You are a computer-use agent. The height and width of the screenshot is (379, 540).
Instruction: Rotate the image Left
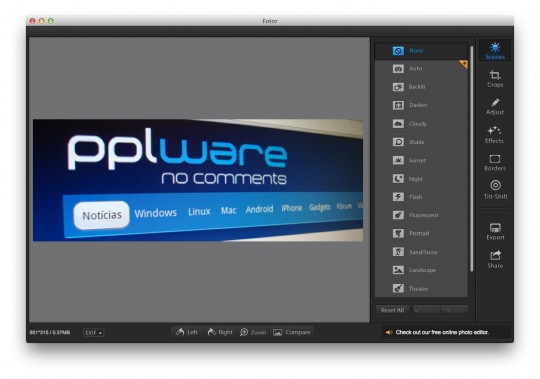(x=187, y=332)
